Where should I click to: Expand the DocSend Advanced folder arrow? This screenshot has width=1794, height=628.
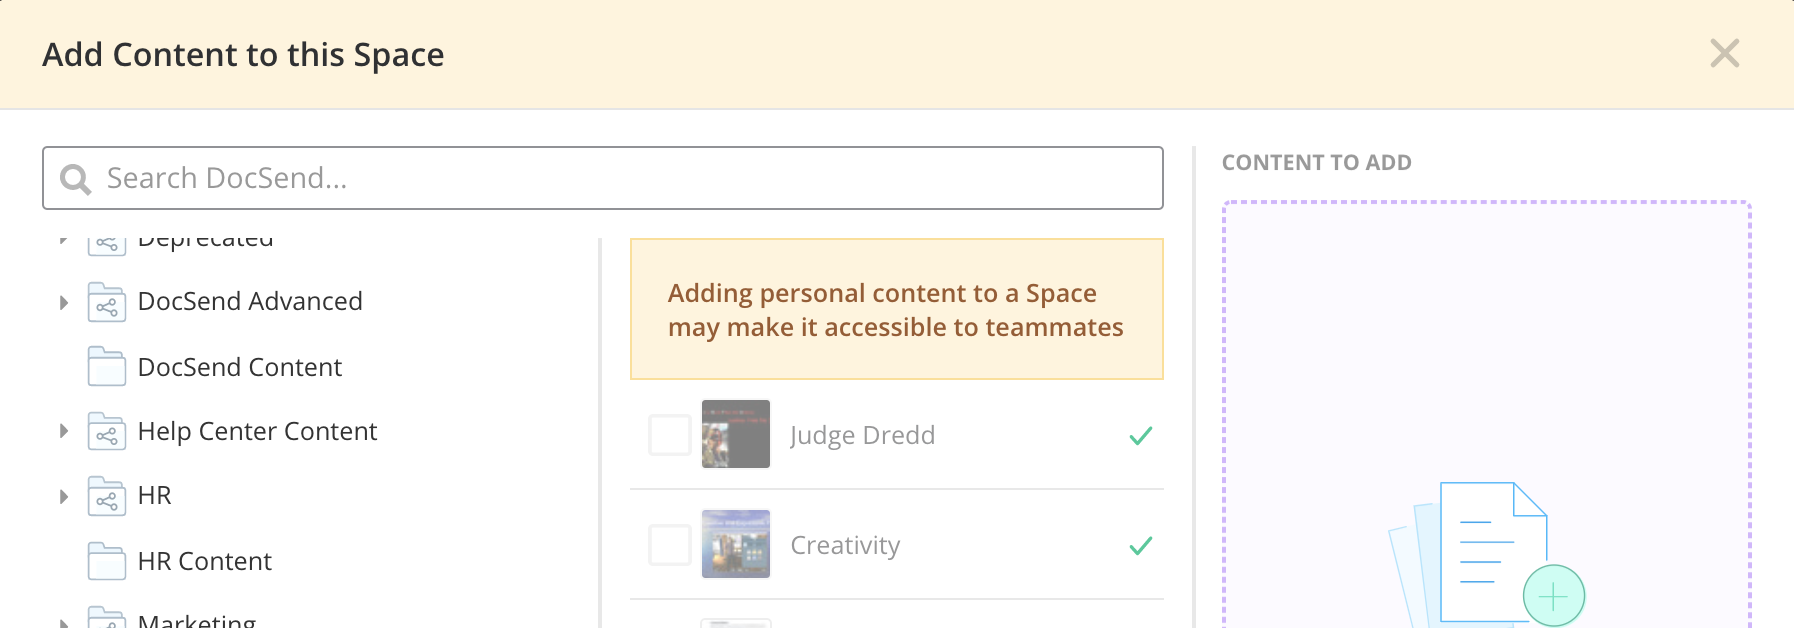click(63, 302)
